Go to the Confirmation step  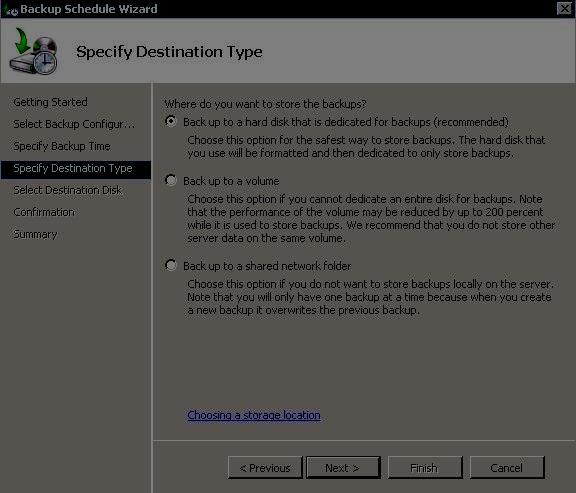tap(44, 212)
